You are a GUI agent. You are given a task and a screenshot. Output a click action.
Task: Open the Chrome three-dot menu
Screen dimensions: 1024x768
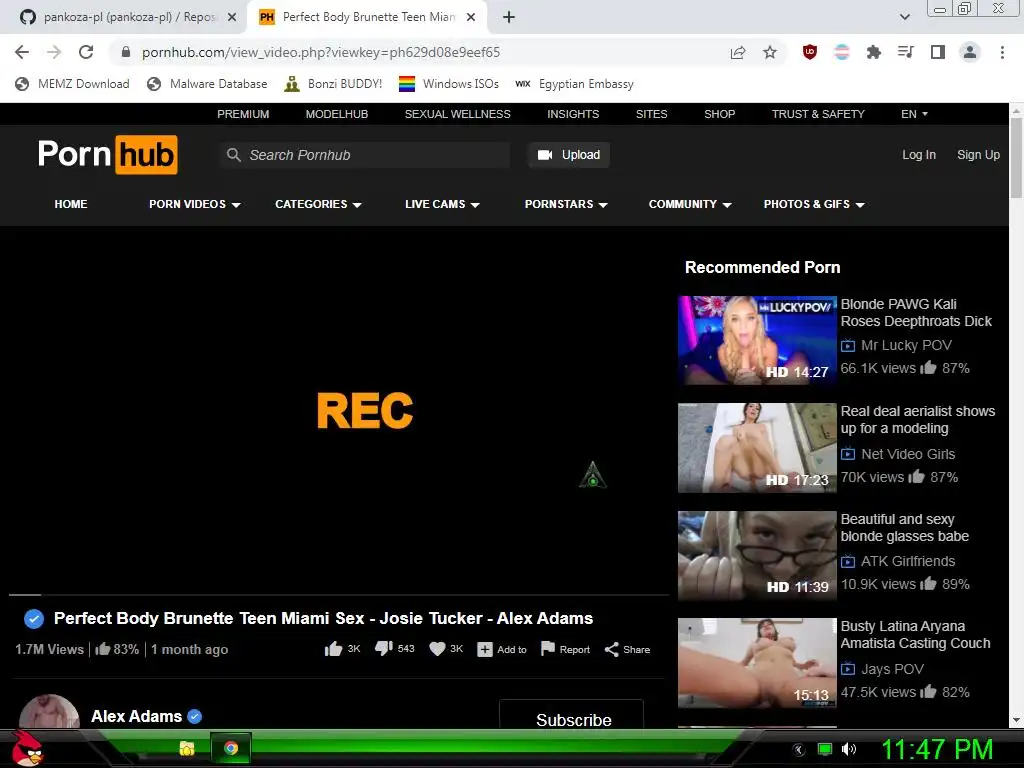pos(1002,52)
